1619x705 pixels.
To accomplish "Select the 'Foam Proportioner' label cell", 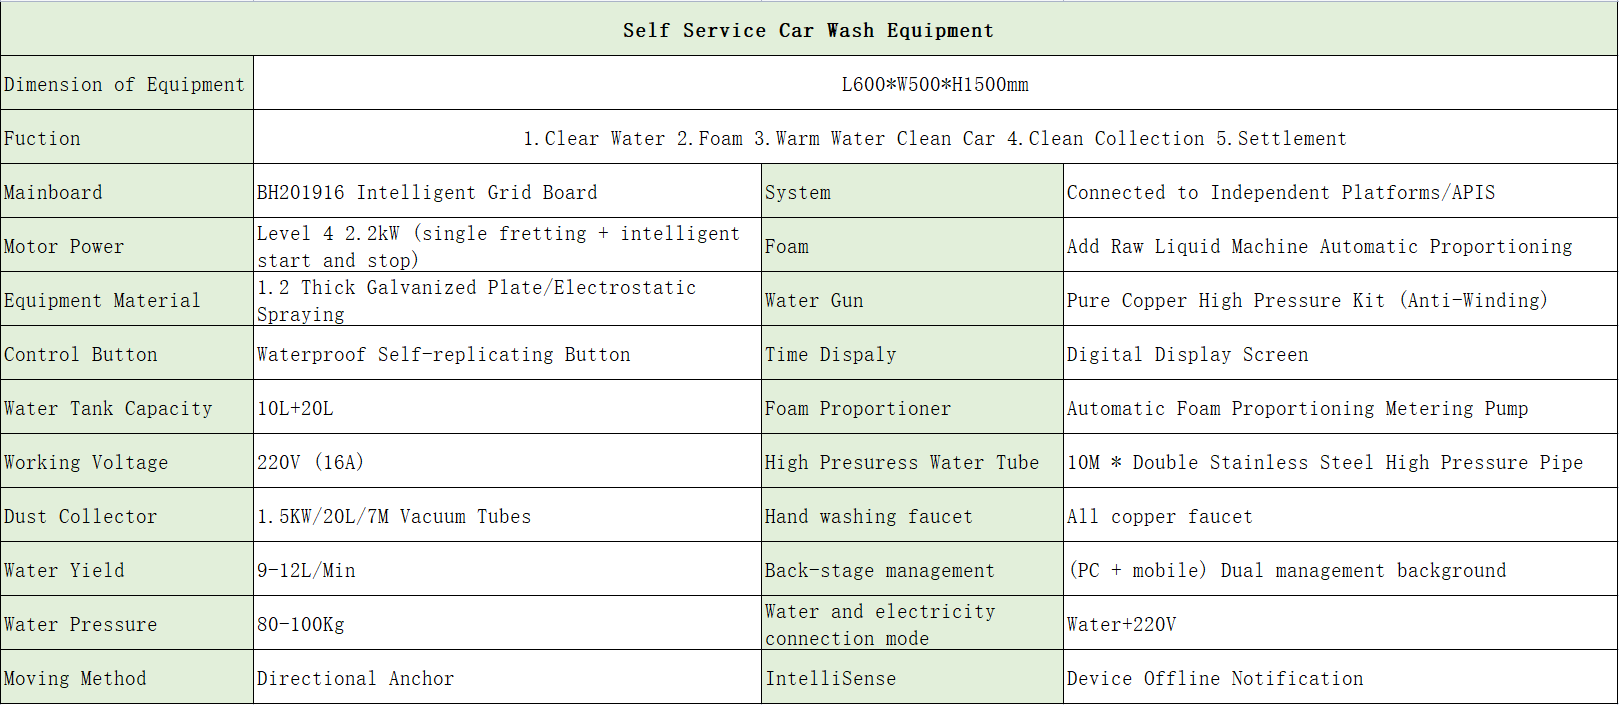I will coord(911,408).
